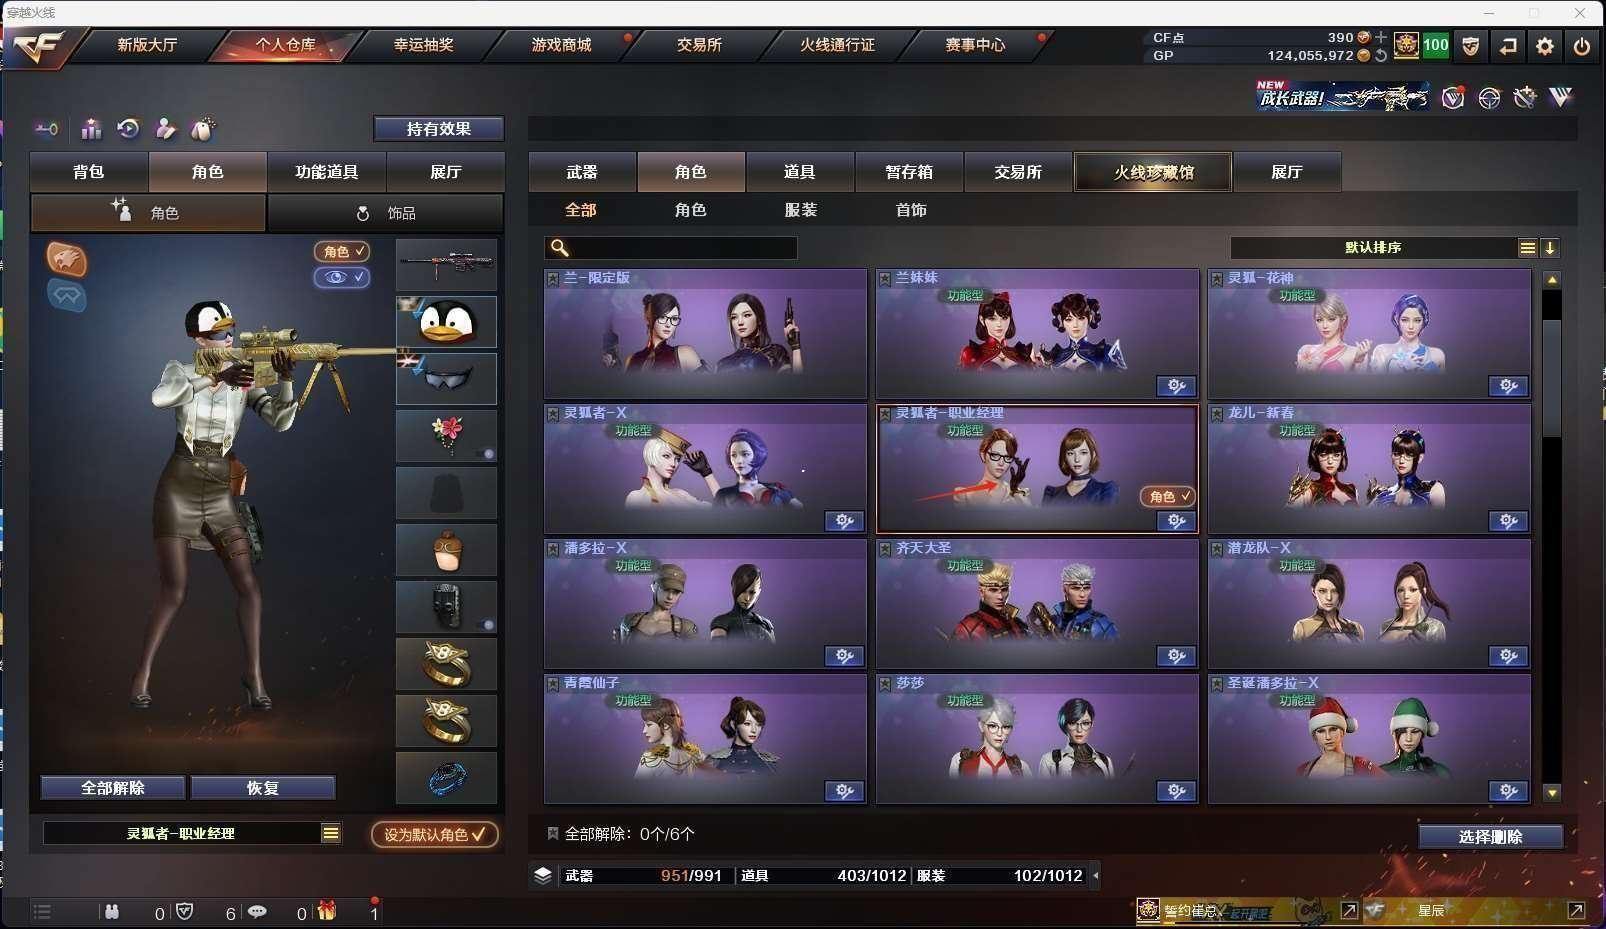The image size is (1606, 929).
Task: Click the 选择删除 button
Action: coord(1490,836)
